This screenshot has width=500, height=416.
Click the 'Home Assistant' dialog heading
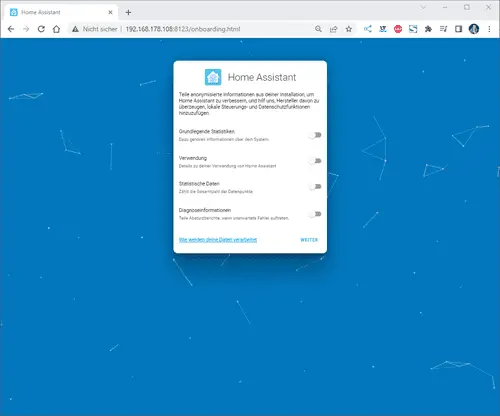click(262, 77)
